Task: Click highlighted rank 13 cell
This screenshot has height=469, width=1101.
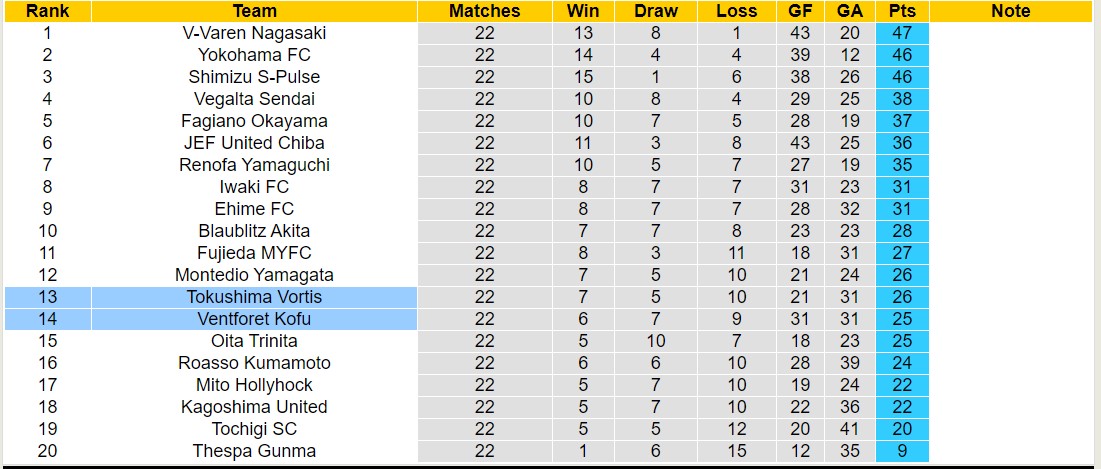Action: point(47,297)
